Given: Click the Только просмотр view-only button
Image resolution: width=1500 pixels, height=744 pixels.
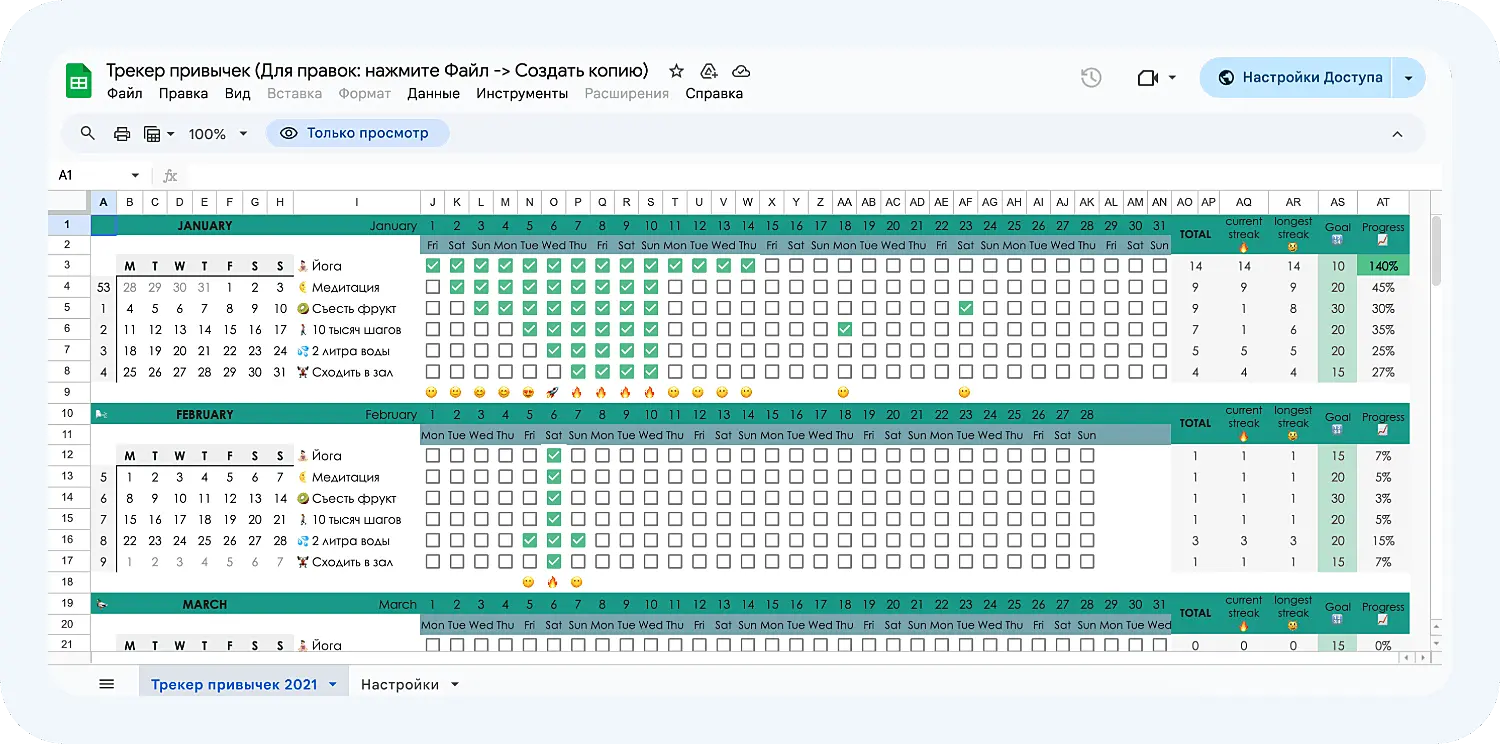Looking at the screenshot, I should coord(357,133).
